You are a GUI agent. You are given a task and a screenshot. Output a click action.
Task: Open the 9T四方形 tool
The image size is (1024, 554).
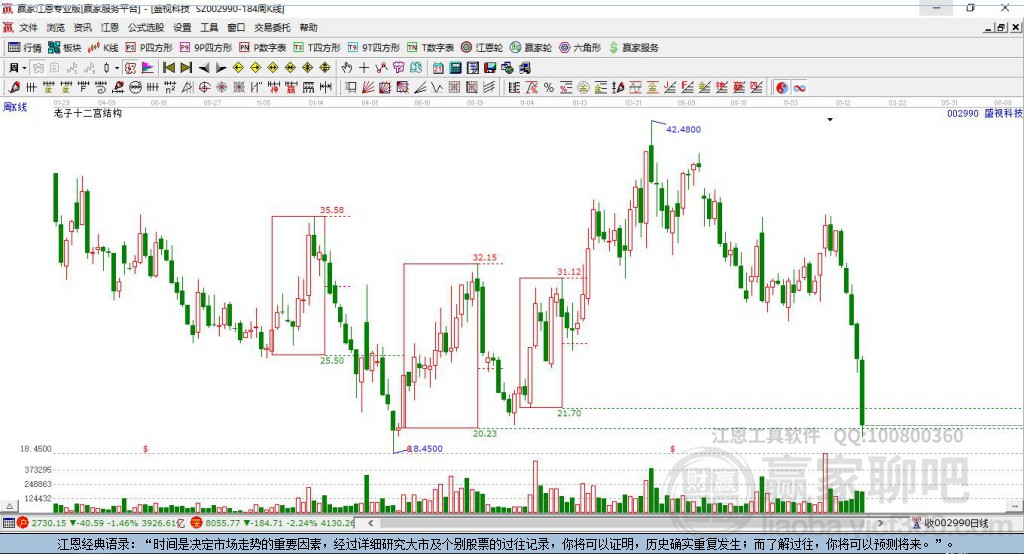(374, 48)
